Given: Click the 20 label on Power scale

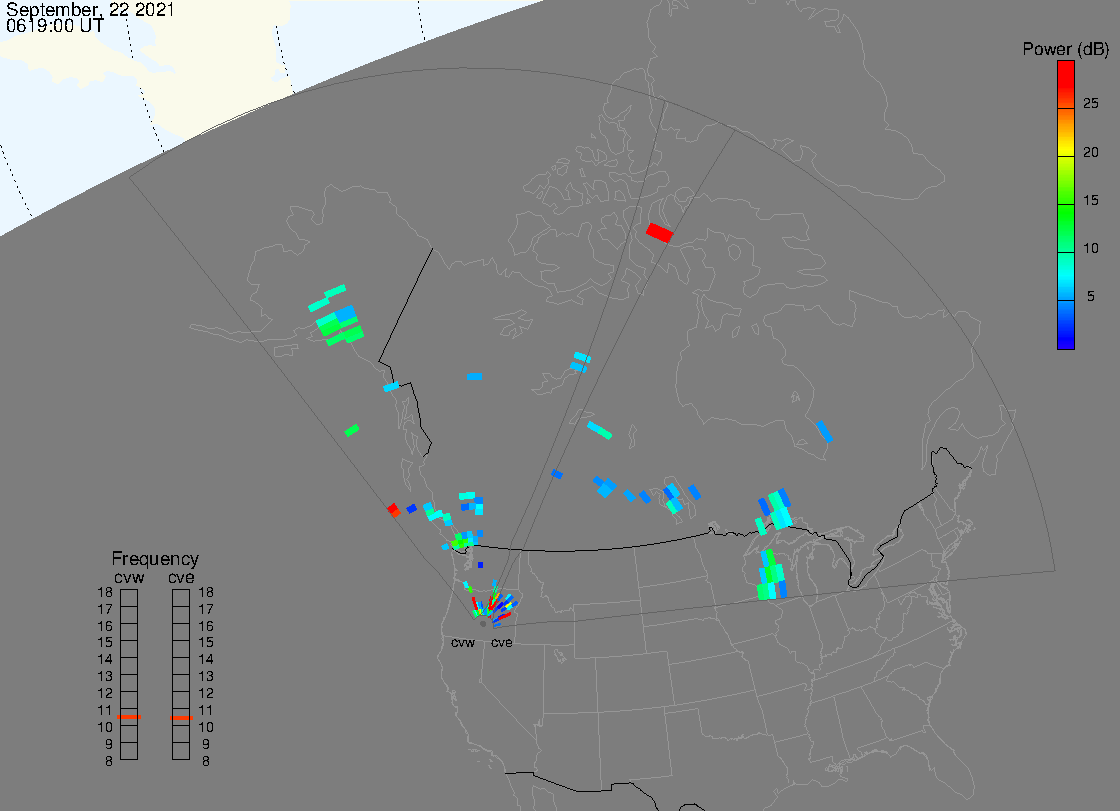Looking at the screenshot, I should (x=1091, y=152).
